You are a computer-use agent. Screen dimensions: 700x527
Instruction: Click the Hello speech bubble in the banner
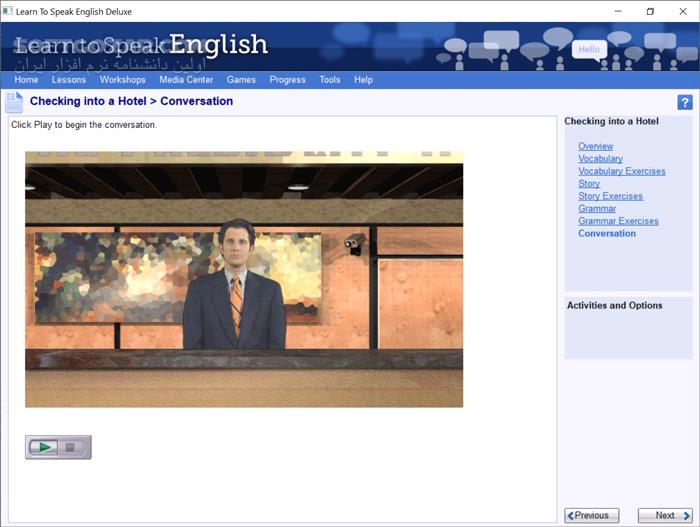pos(589,50)
